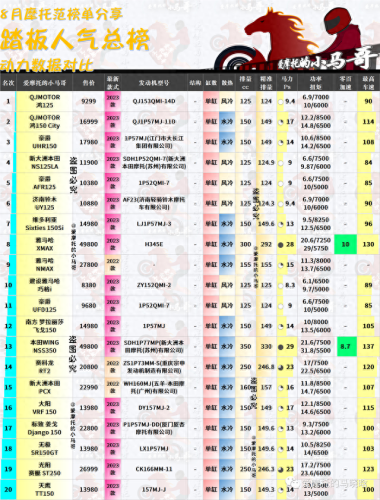Click the title 踏板人气总榜
The width and height of the screenshot is (380, 500).
[75, 40]
